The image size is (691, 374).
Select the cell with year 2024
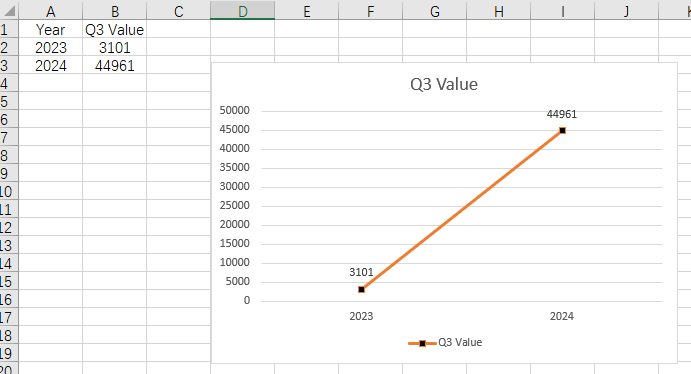coord(51,65)
